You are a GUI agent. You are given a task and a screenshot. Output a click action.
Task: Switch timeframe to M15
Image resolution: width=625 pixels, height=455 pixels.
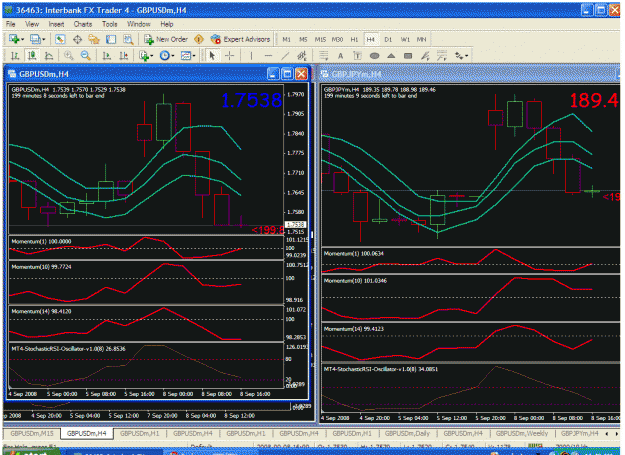[320, 39]
